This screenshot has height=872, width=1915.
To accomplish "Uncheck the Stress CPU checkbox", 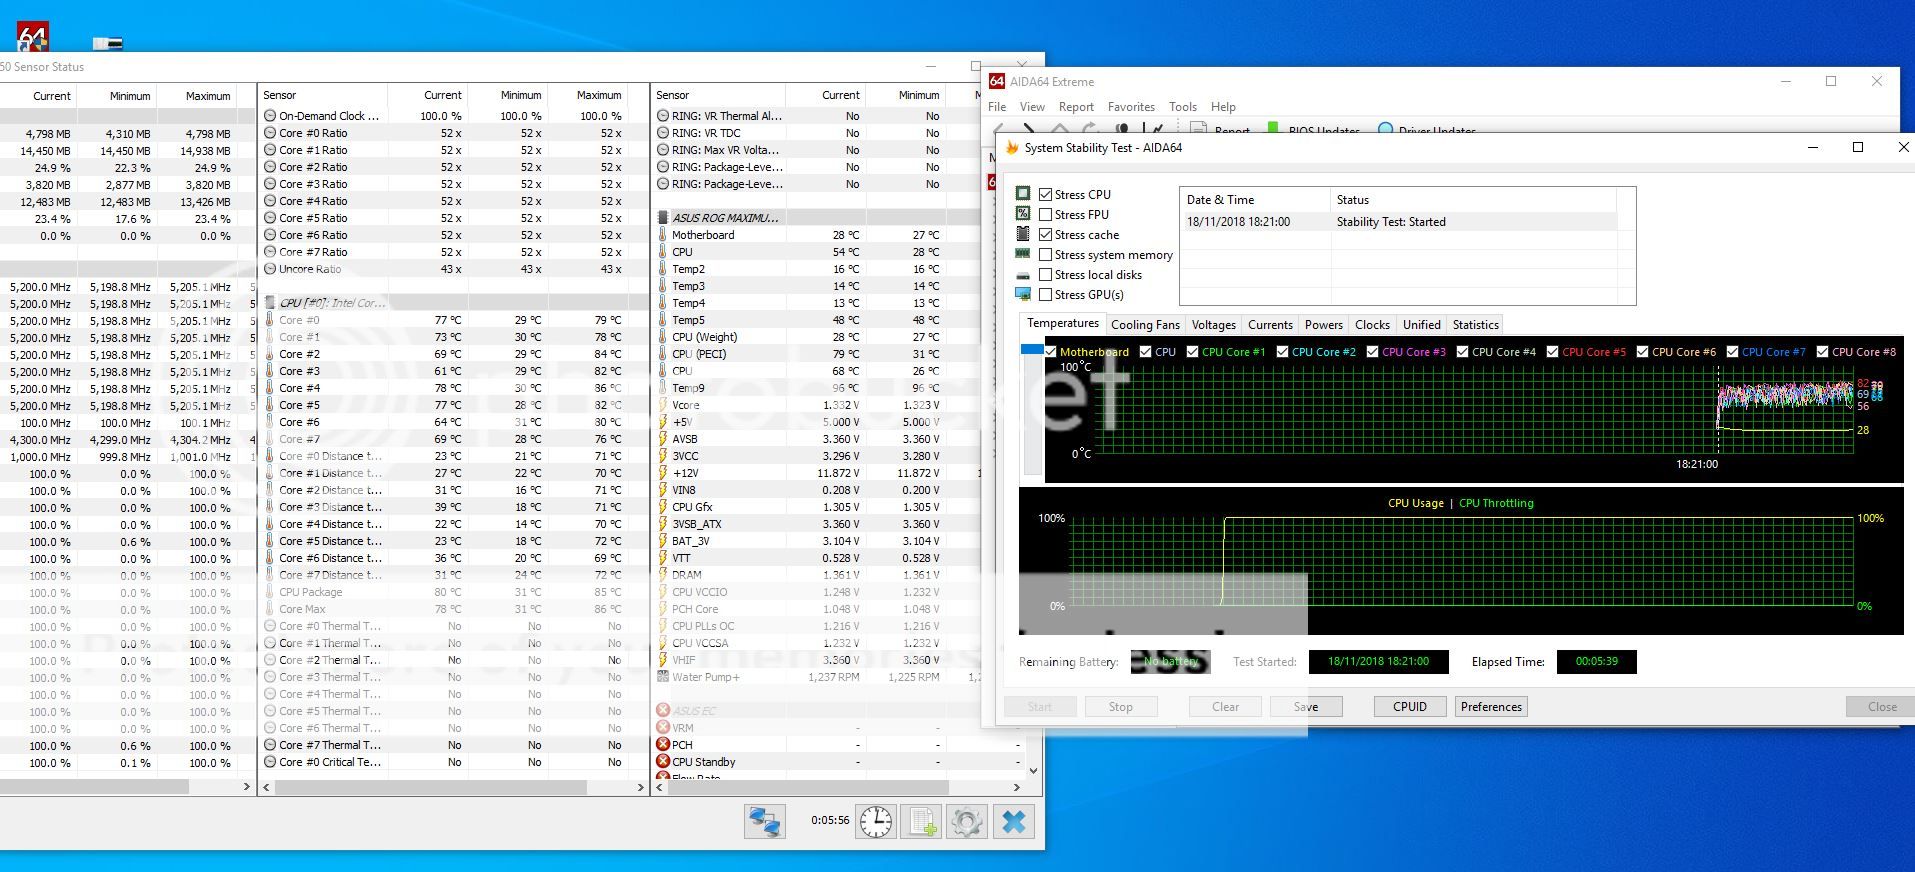I will point(1045,194).
